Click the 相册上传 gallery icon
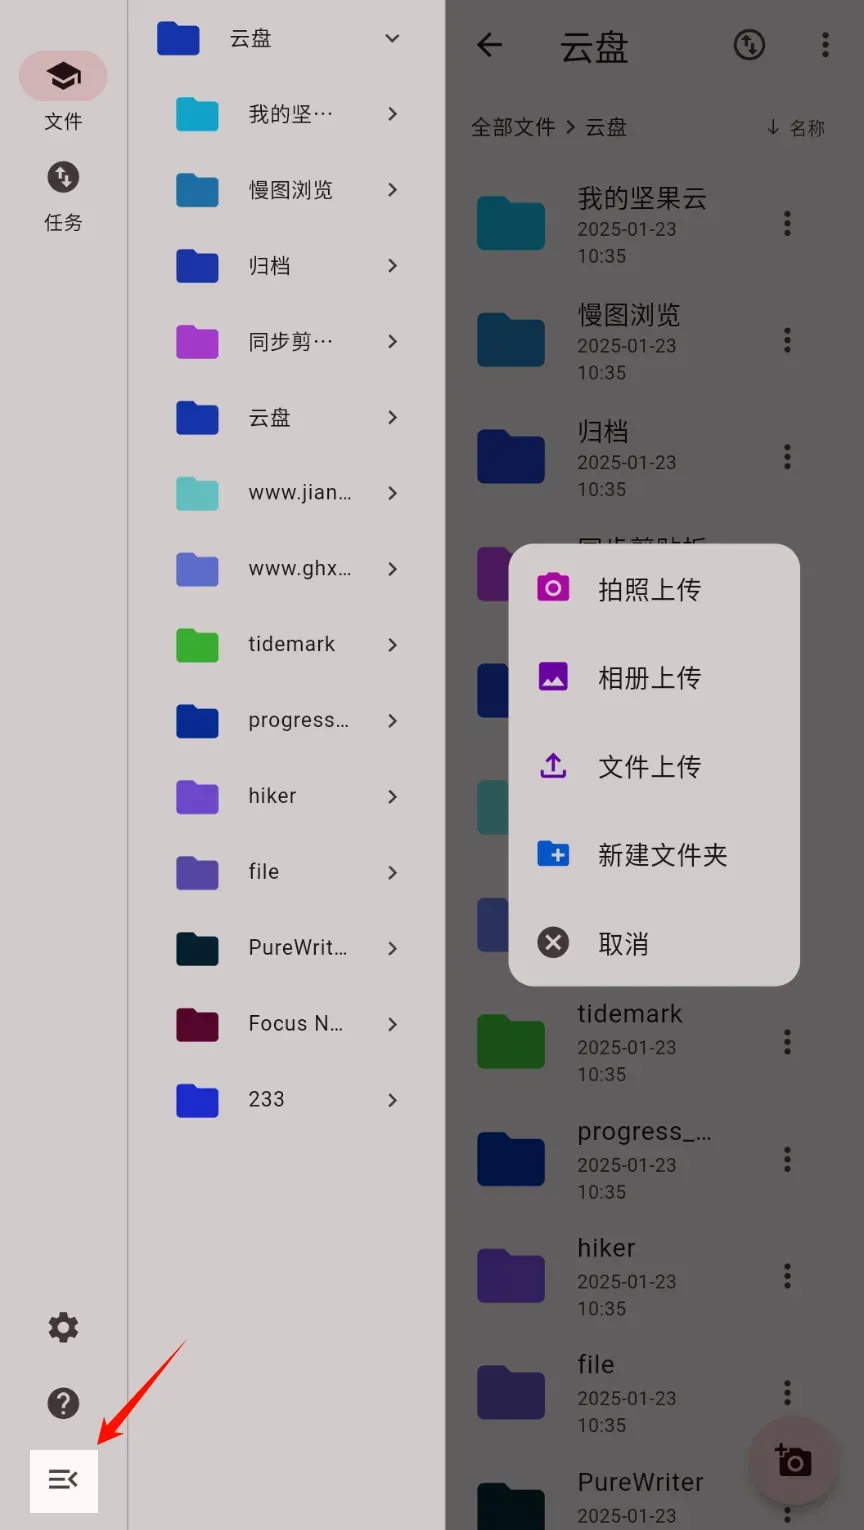Viewport: 864px width, 1530px height. coord(553,677)
